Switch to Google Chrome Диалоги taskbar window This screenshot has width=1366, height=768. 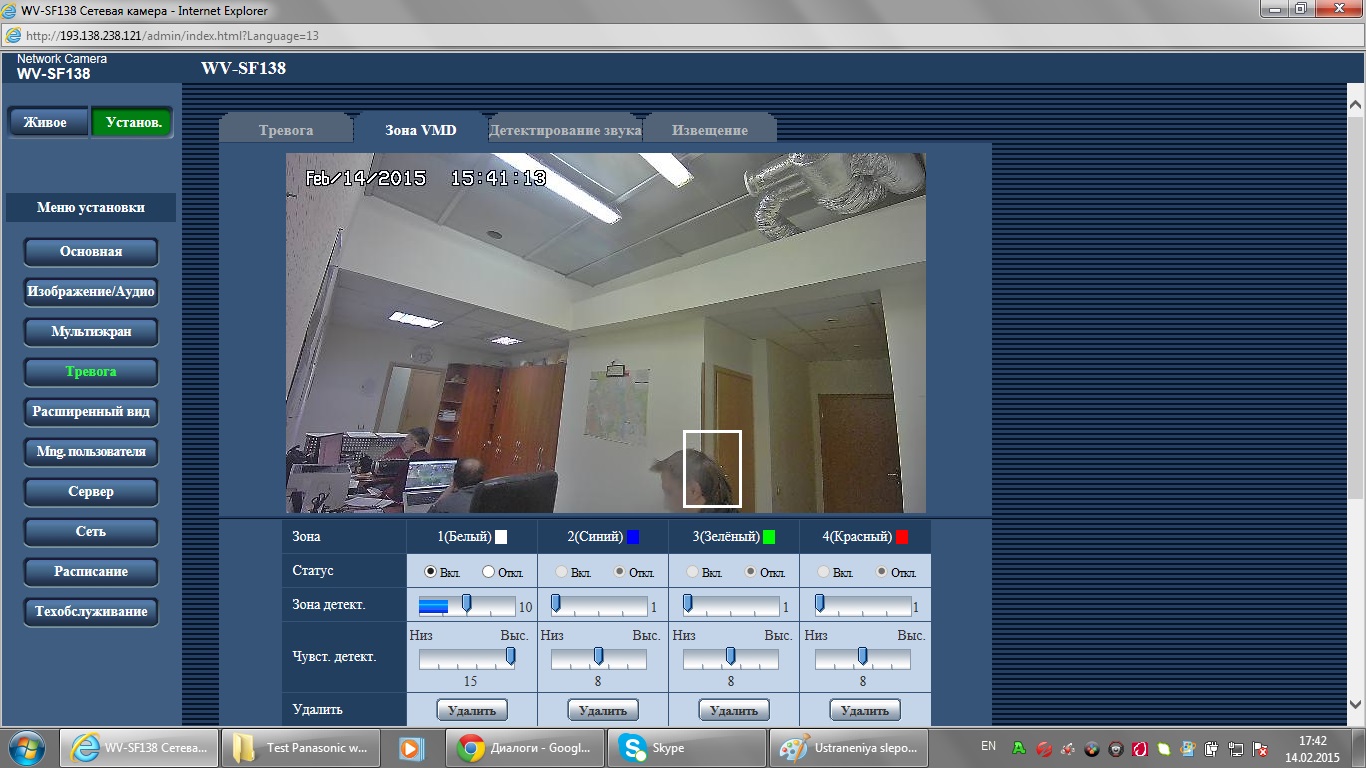[x=524, y=747]
